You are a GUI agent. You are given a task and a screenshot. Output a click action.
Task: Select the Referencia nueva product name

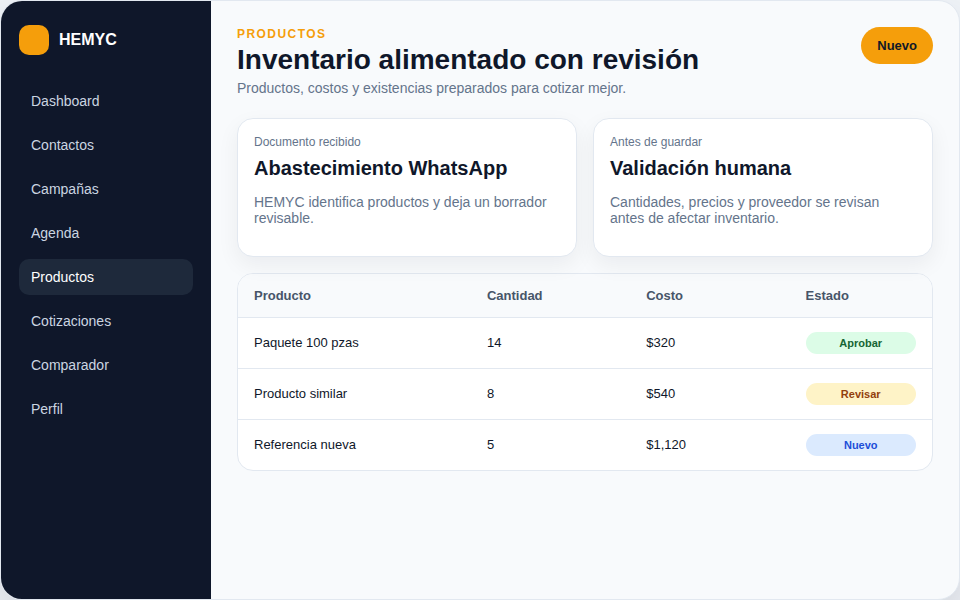point(305,444)
